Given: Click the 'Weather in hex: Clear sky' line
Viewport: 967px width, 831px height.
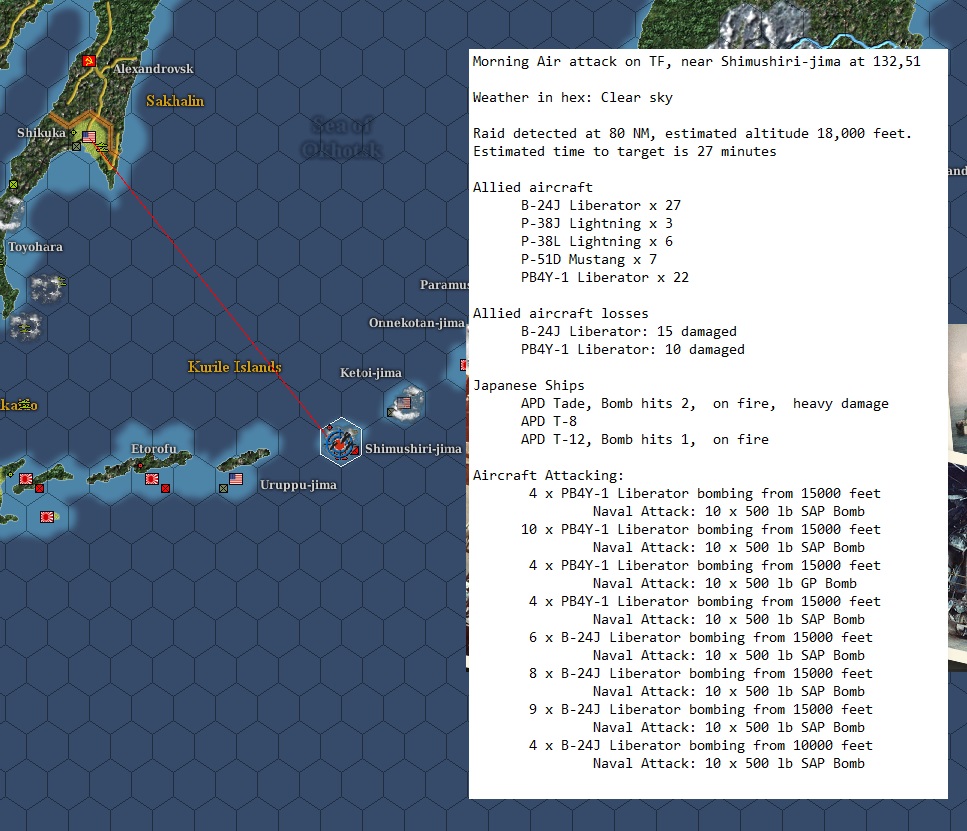Looking at the screenshot, I should click(572, 97).
